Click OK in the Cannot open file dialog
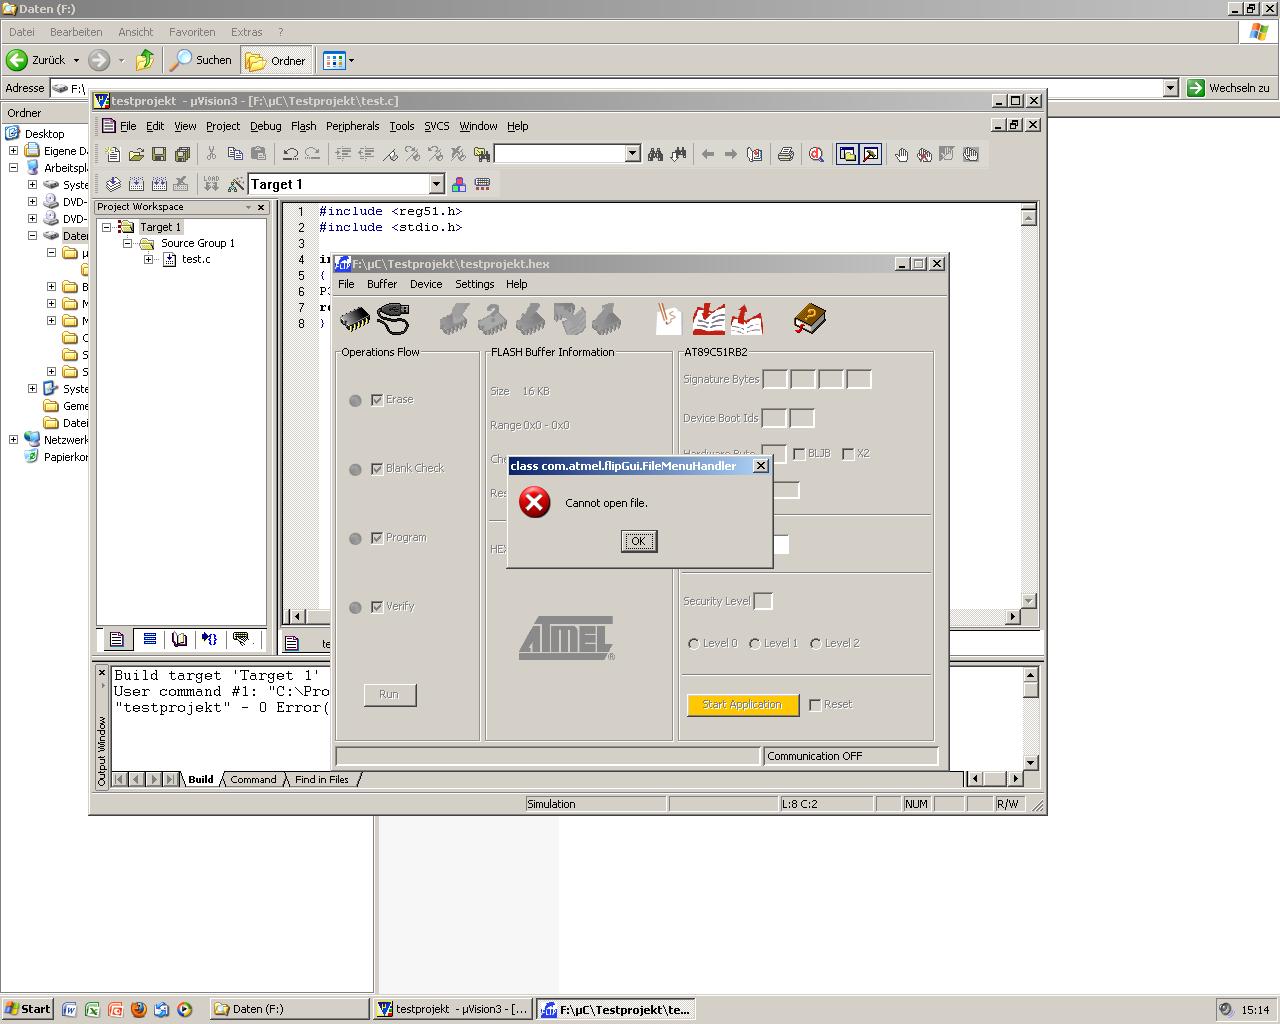The image size is (1280, 1024). click(639, 541)
